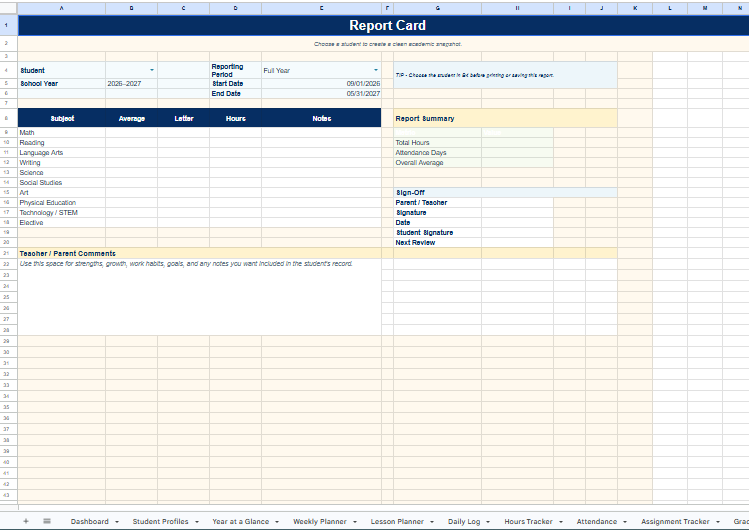Open the Assignment Tracker tab
749x530 pixels.
(x=675, y=521)
